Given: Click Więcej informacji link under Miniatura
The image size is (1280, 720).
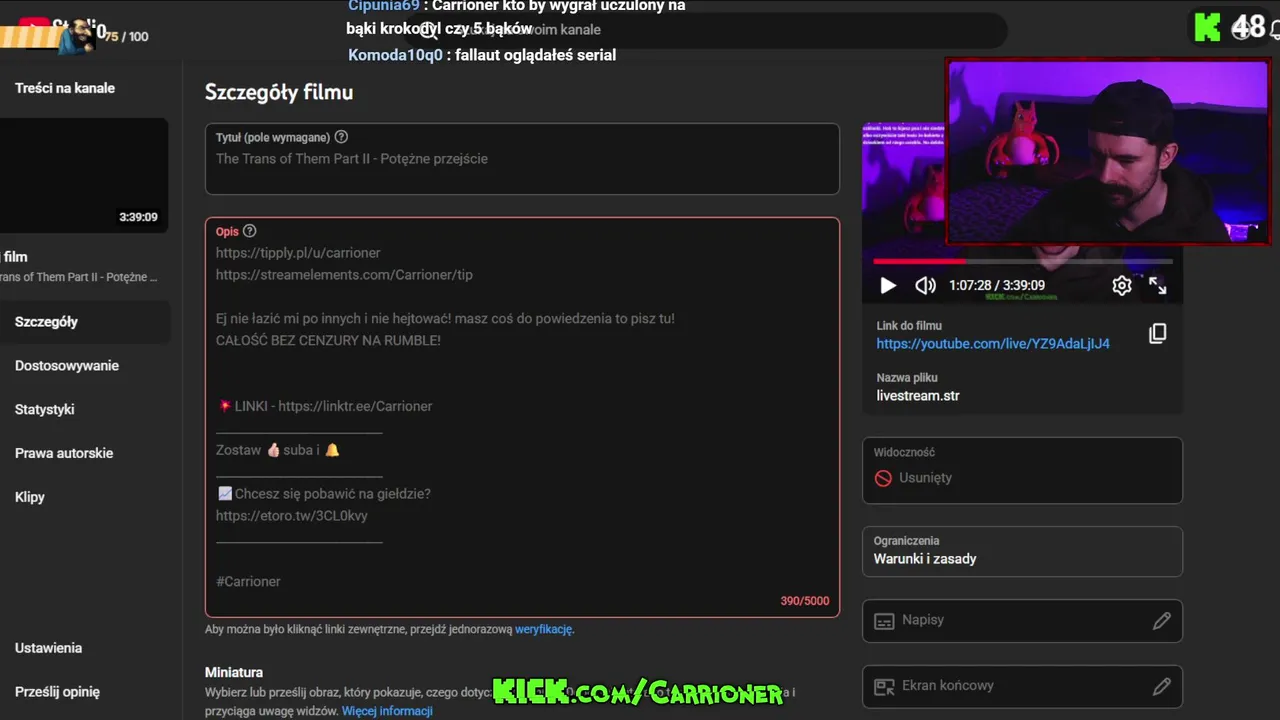Looking at the screenshot, I should (x=387, y=711).
